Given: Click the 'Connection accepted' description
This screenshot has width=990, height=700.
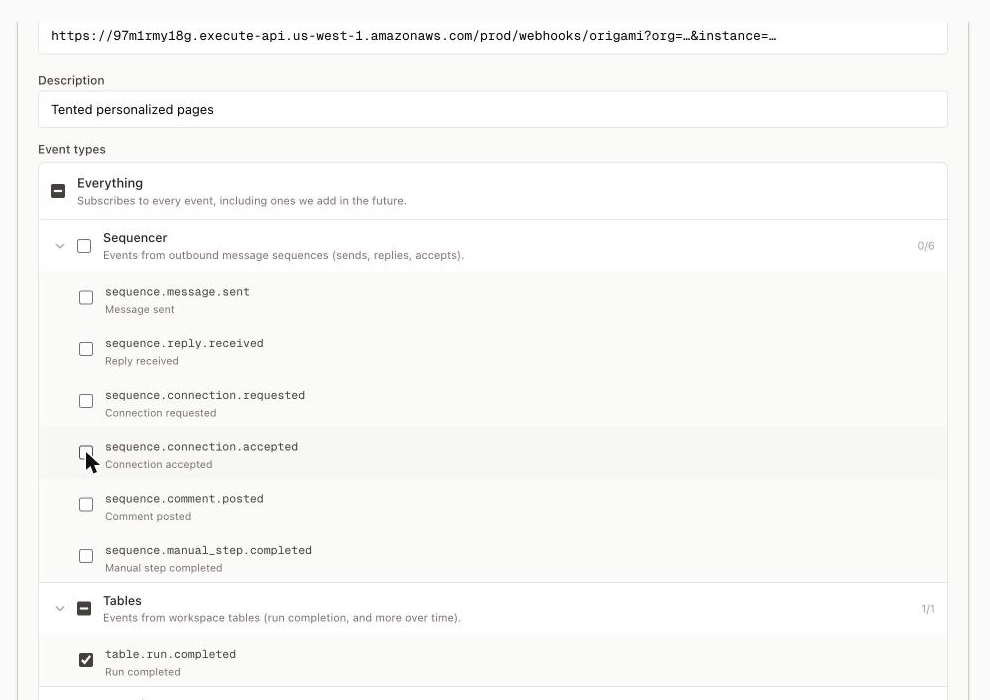Looking at the screenshot, I should click(158, 465).
